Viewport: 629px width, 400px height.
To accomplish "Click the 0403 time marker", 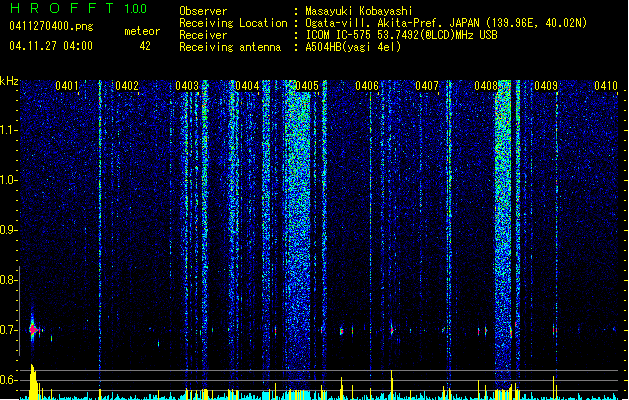I will coord(187,86).
